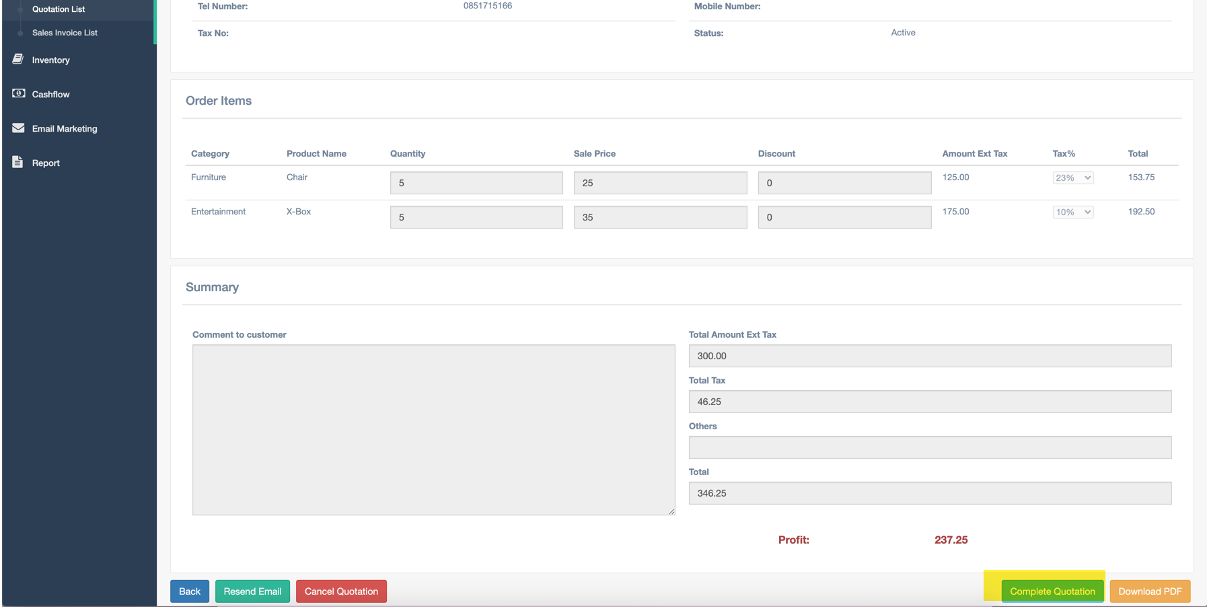Click the Complete Quotation button
1208x608 pixels.
pos(1052,592)
